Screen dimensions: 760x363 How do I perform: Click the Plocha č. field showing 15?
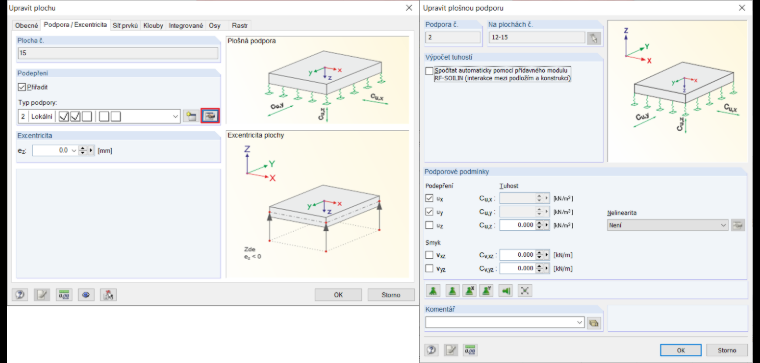pyautogui.click(x=118, y=54)
